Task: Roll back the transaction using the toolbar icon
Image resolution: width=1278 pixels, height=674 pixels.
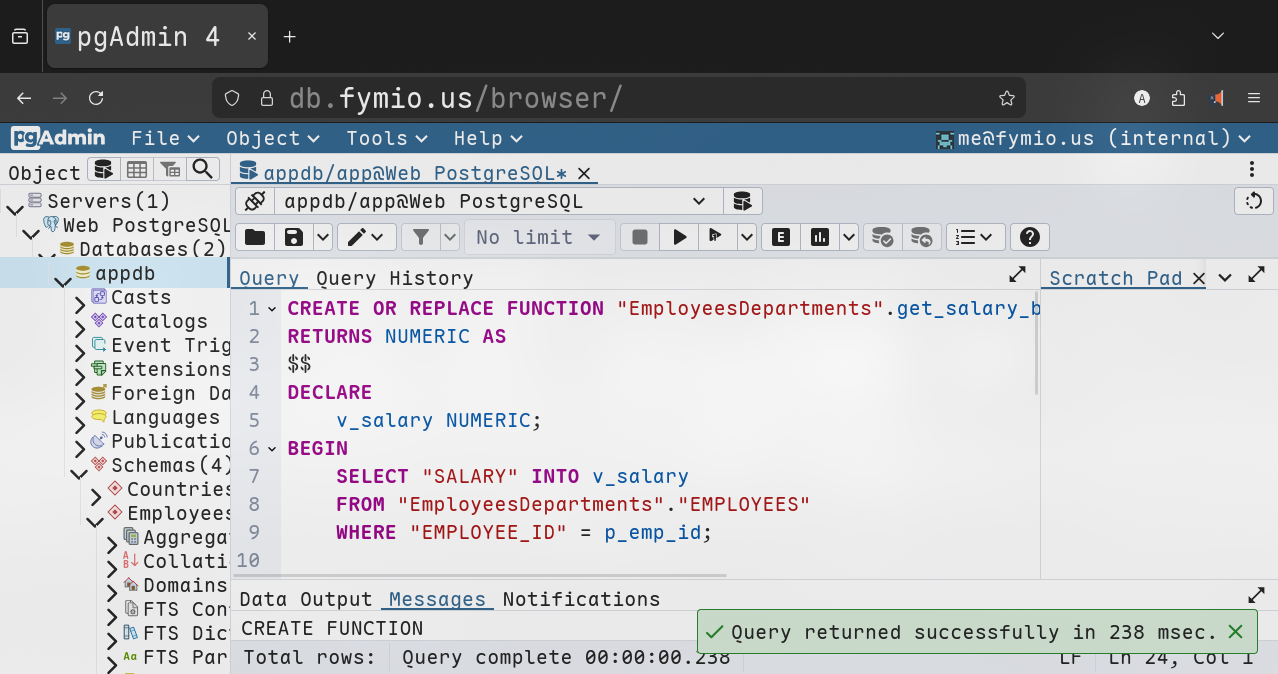Action: 921,237
